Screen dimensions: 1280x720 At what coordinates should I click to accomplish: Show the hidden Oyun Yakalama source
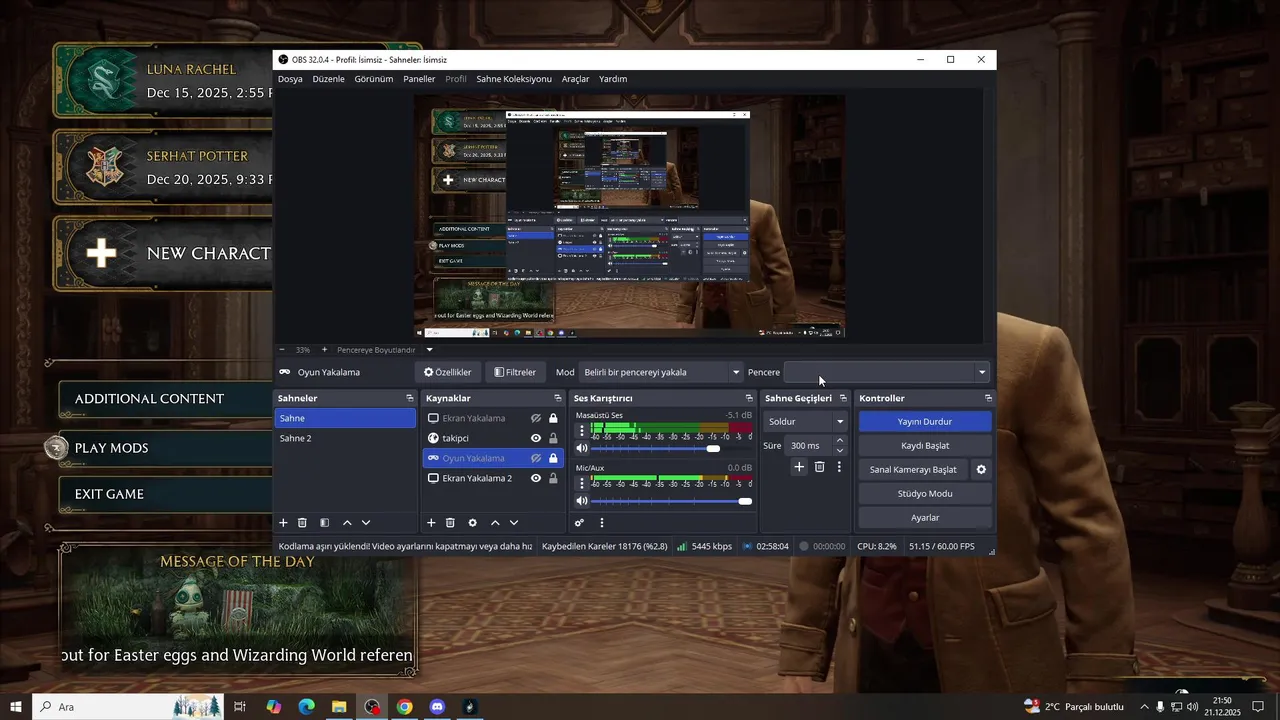[x=536, y=458]
